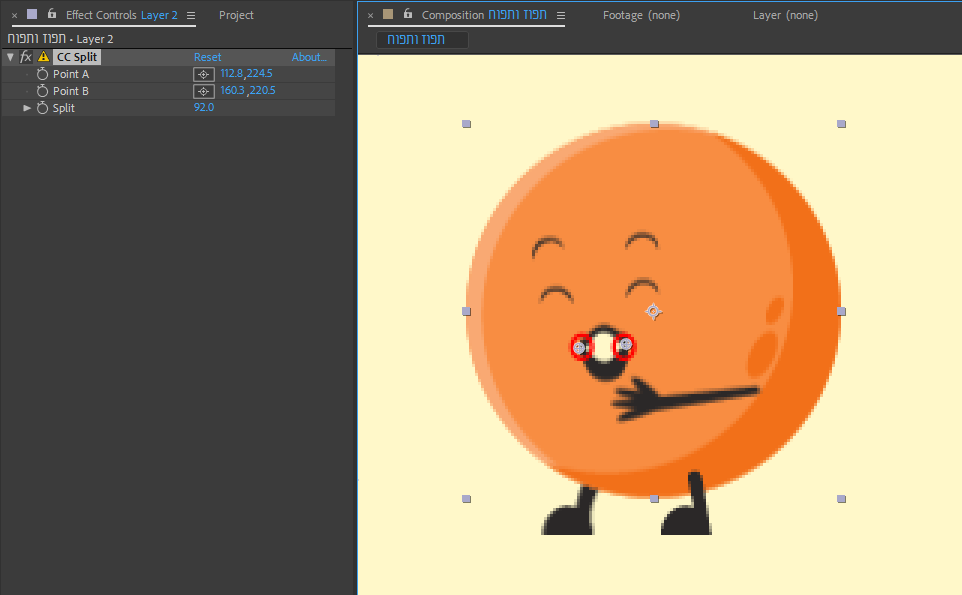The image size is (962, 595).
Task: Click the top-left layer transform handle
Action: (x=466, y=124)
